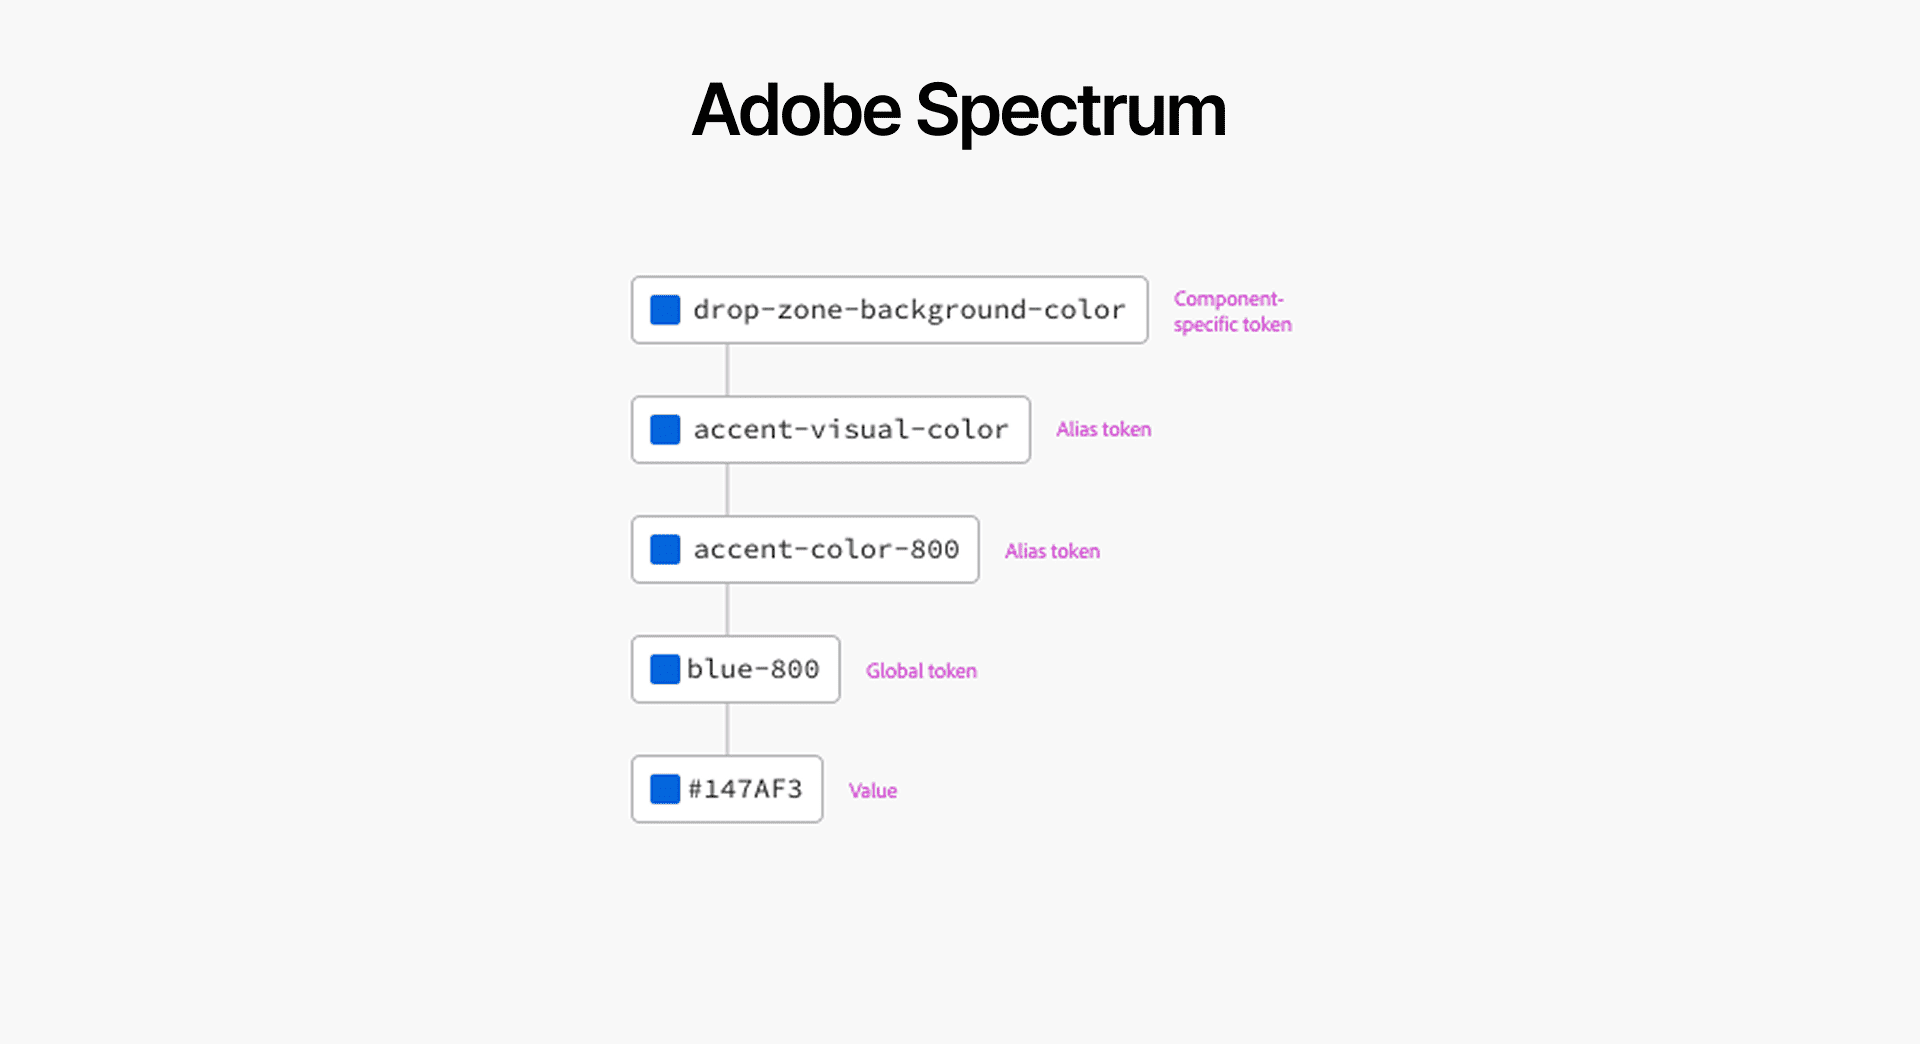
Task: Click the Alias token label beside accent-visual-color
Action: tap(1104, 429)
